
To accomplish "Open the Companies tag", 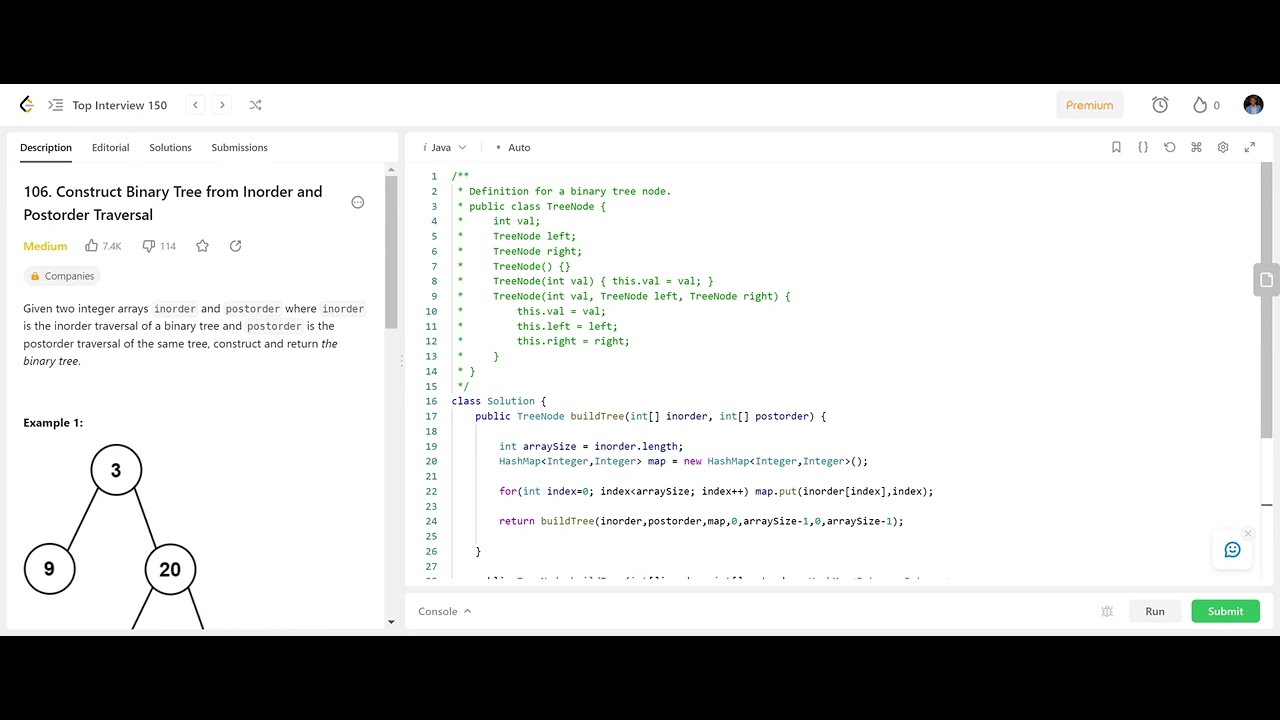I will coord(62,276).
